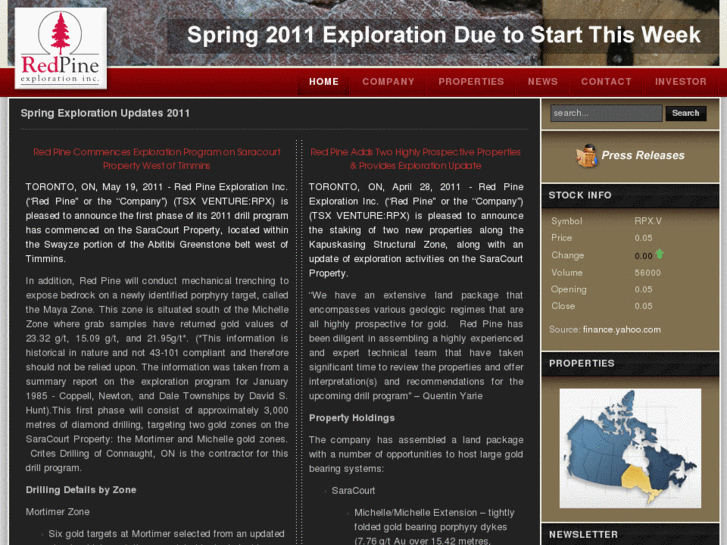Click the Property Holdings subheading

pyautogui.click(x=352, y=418)
